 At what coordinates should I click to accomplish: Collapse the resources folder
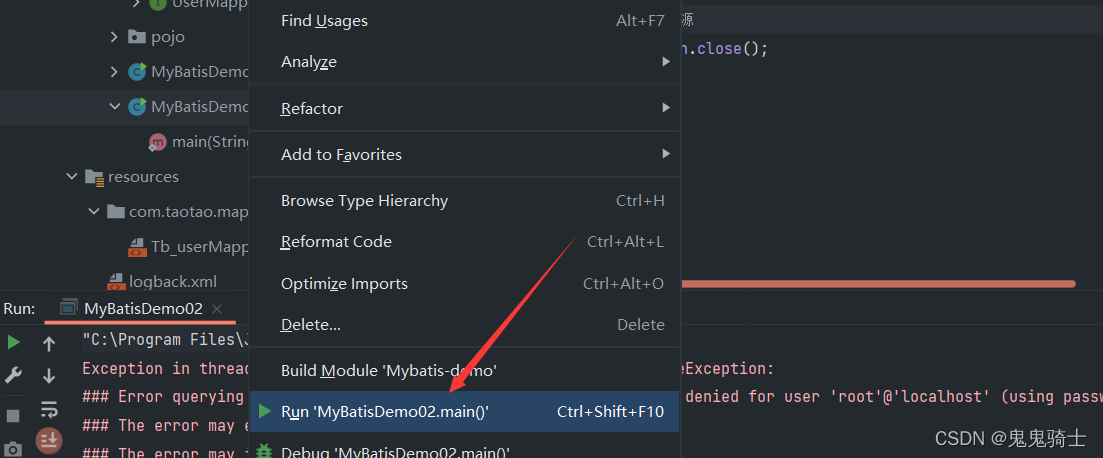pos(72,177)
